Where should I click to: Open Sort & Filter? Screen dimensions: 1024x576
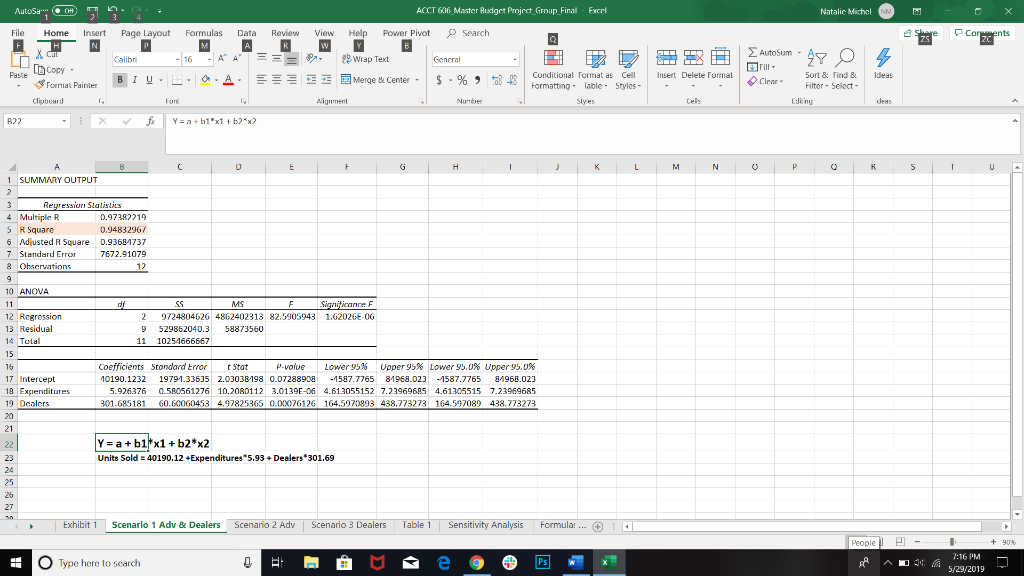pos(816,69)
